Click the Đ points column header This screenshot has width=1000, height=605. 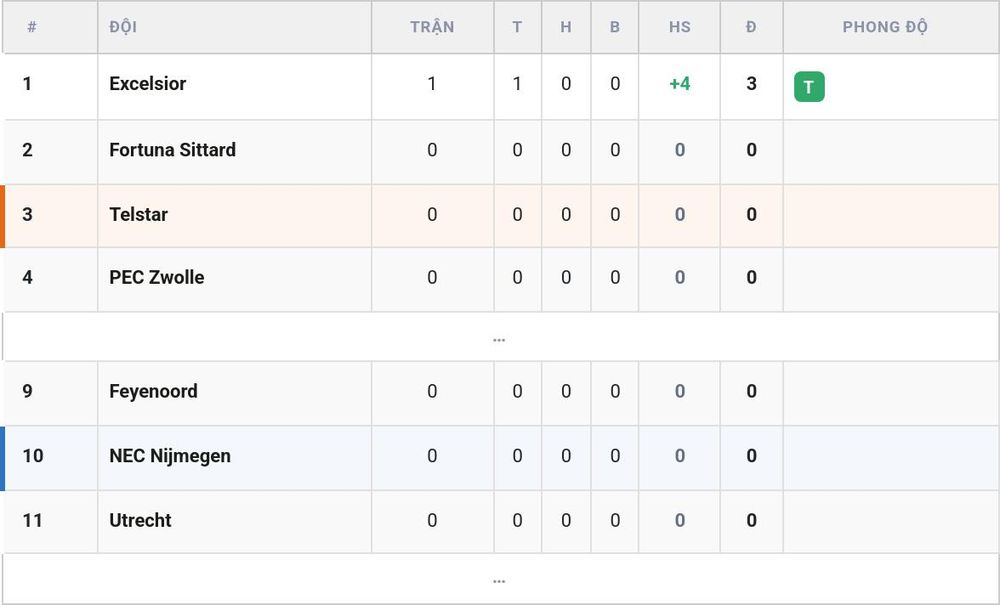pos(751,27)
